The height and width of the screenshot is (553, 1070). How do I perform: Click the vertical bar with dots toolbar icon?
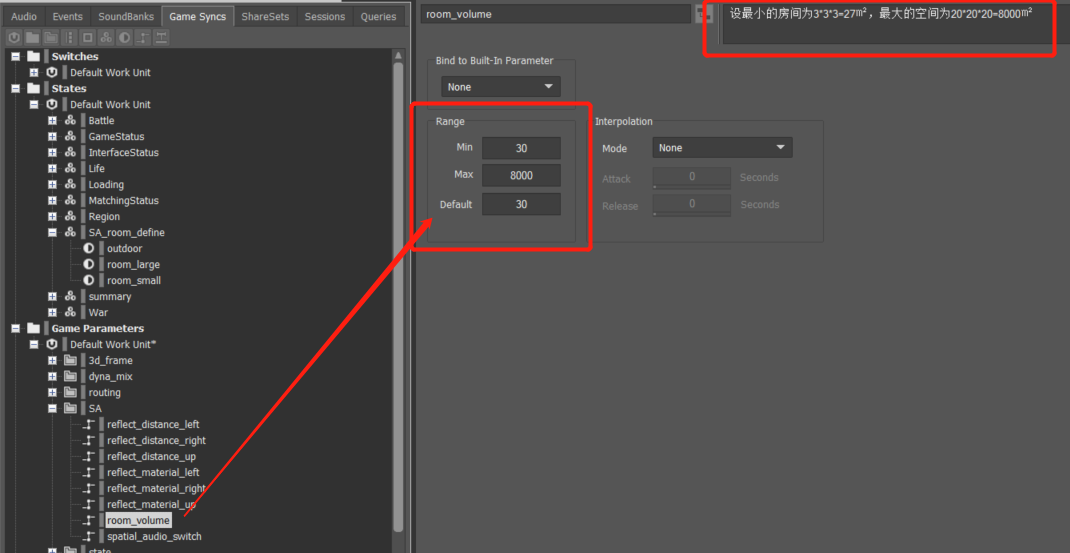(69, 38)
